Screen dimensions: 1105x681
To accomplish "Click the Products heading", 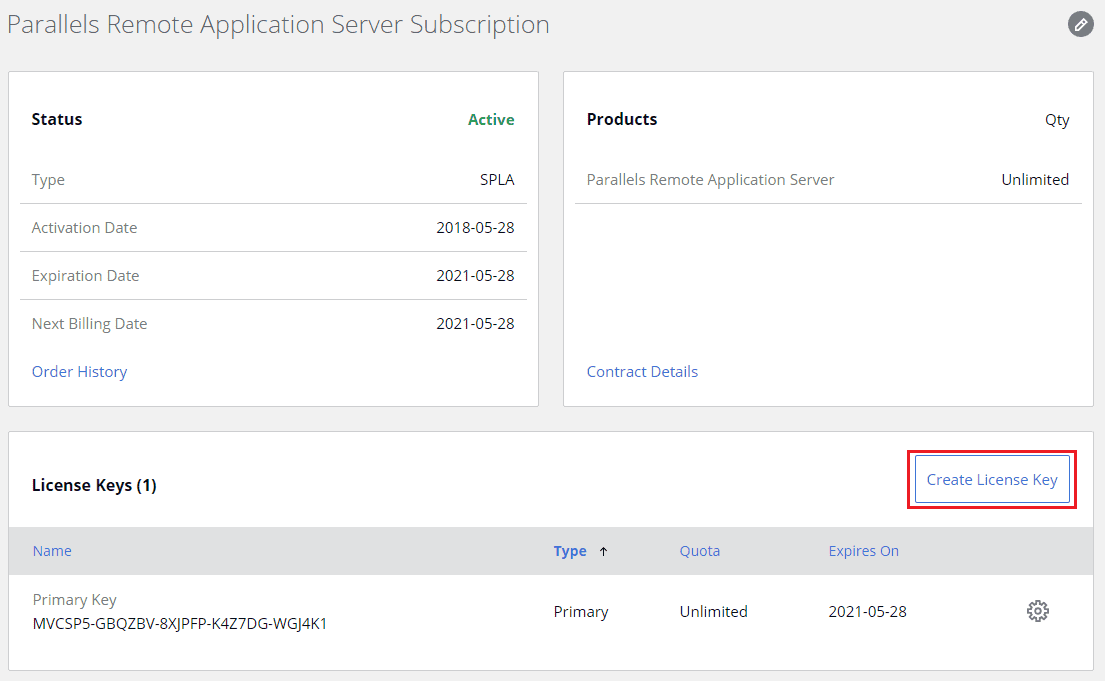I will click(622, 119).
